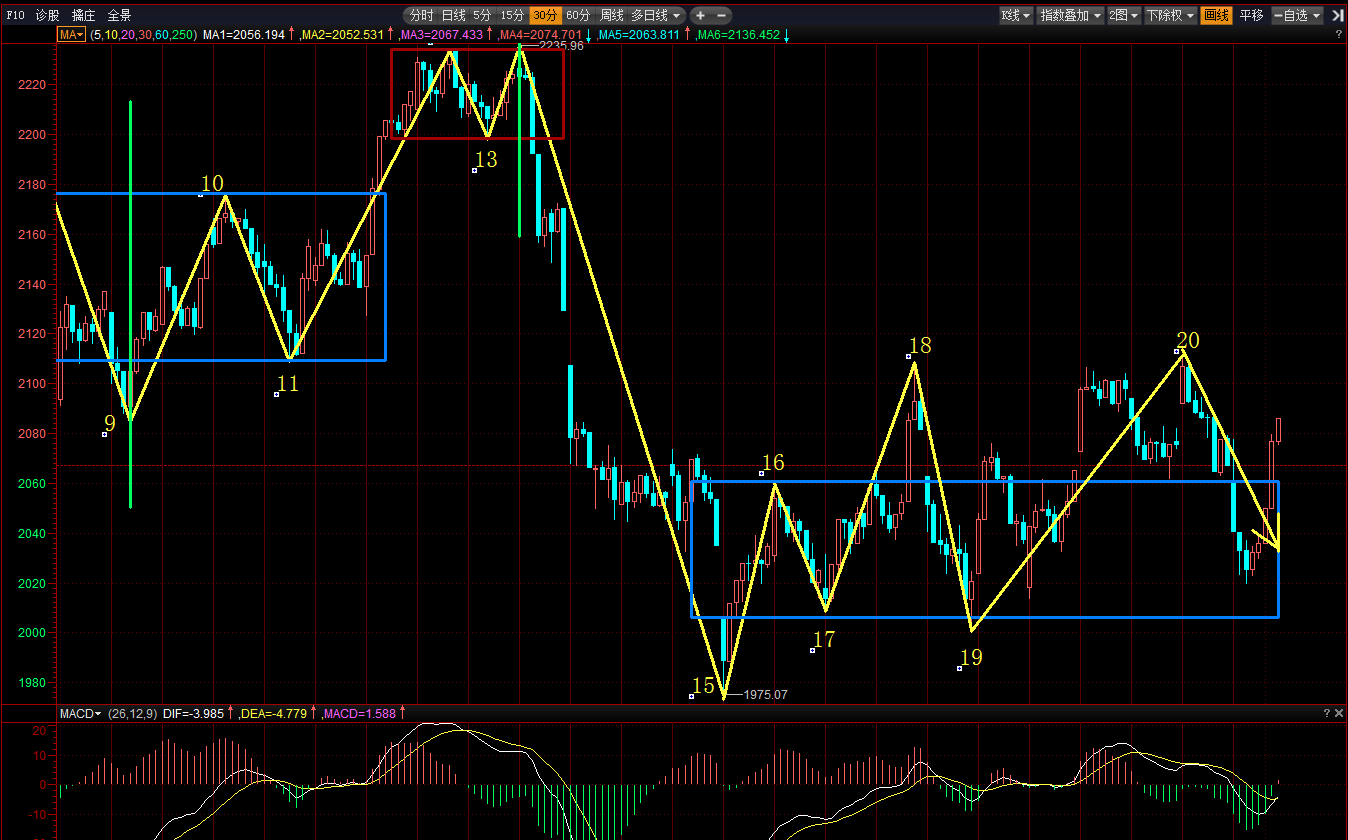Click the 2235.96 high price label
Image resolution: width=1348 pixels, height=840 pixels.
pyautogui.click(x=561, y=46)
